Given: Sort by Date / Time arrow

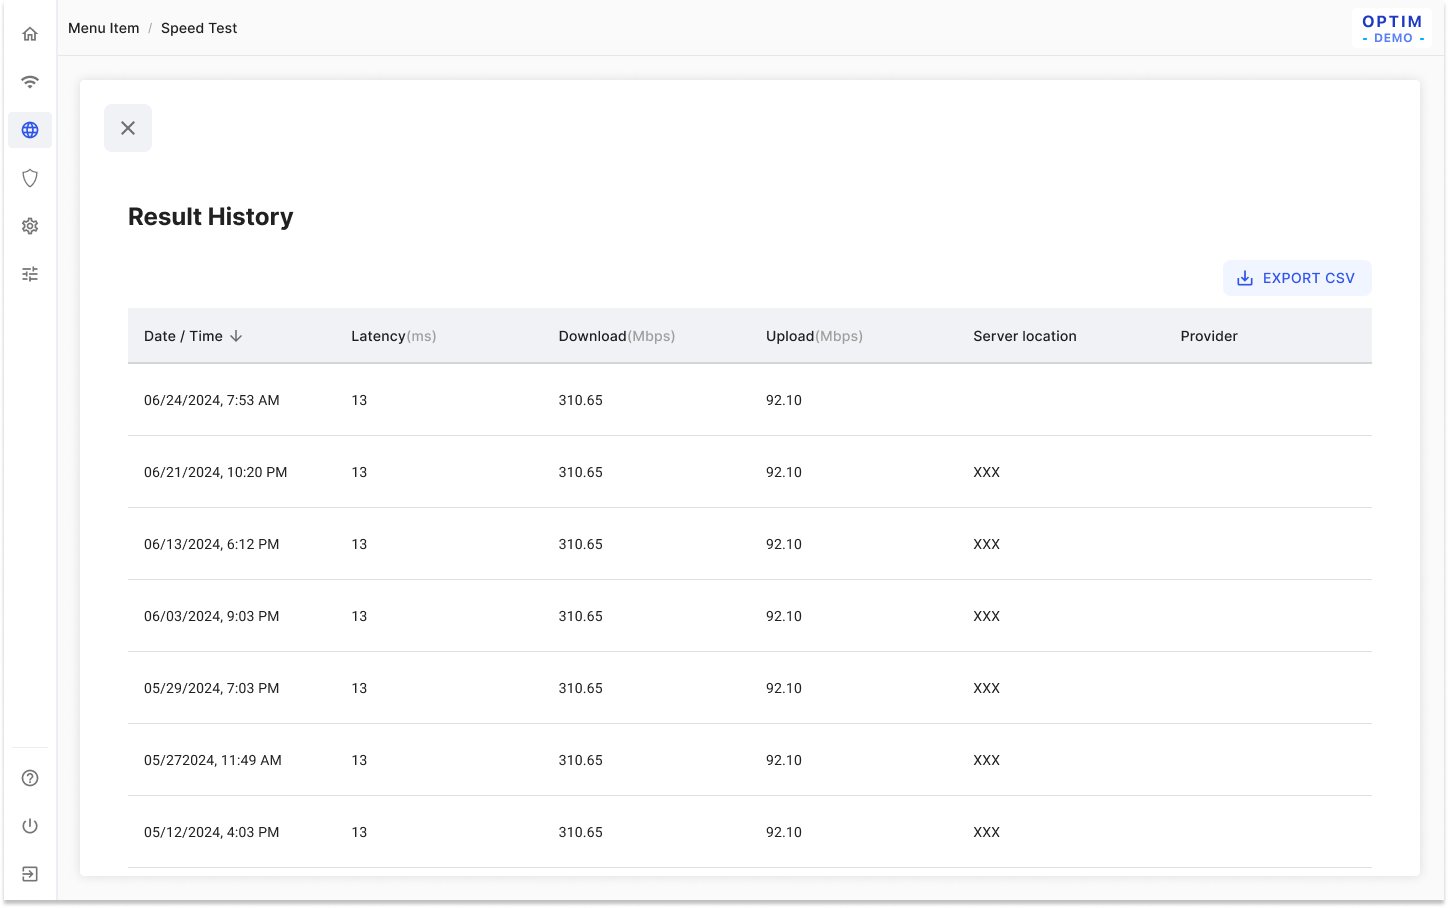Looking at the screenshot, I should 236,336.
